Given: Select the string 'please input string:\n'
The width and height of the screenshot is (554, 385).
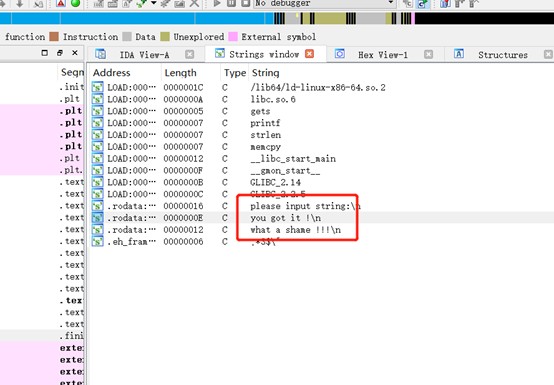Looking at the screenshot, I should point(306,206).
